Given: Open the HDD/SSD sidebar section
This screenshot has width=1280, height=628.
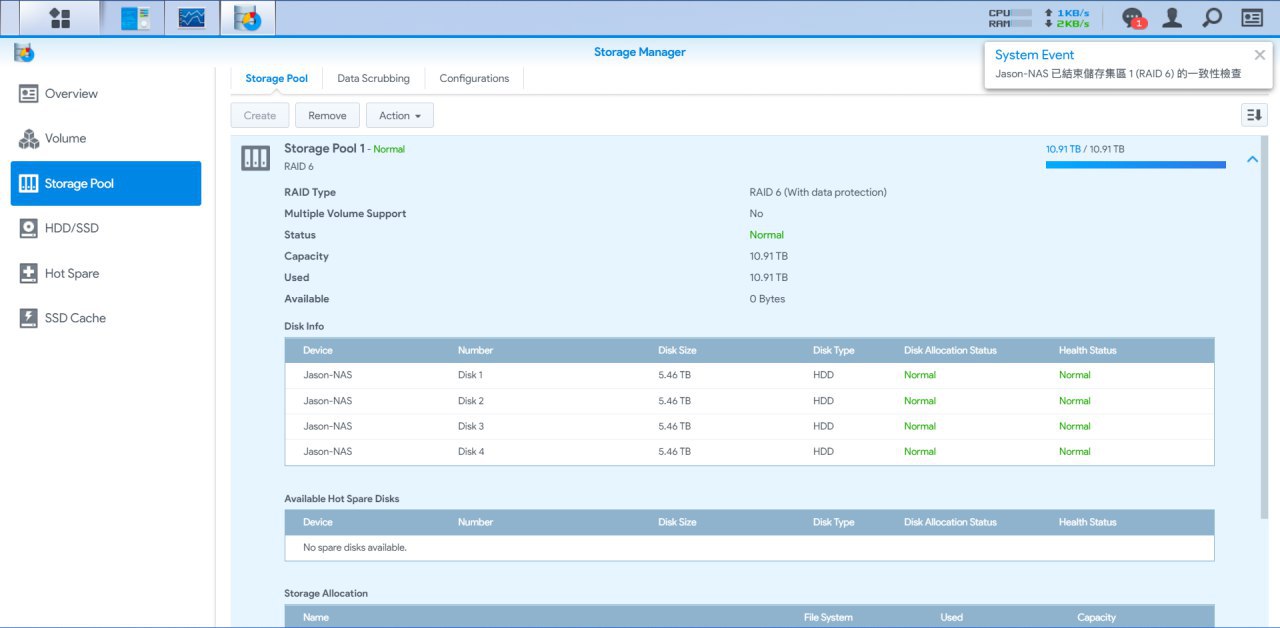Looking at the screenshot, I should click(71, 228).
